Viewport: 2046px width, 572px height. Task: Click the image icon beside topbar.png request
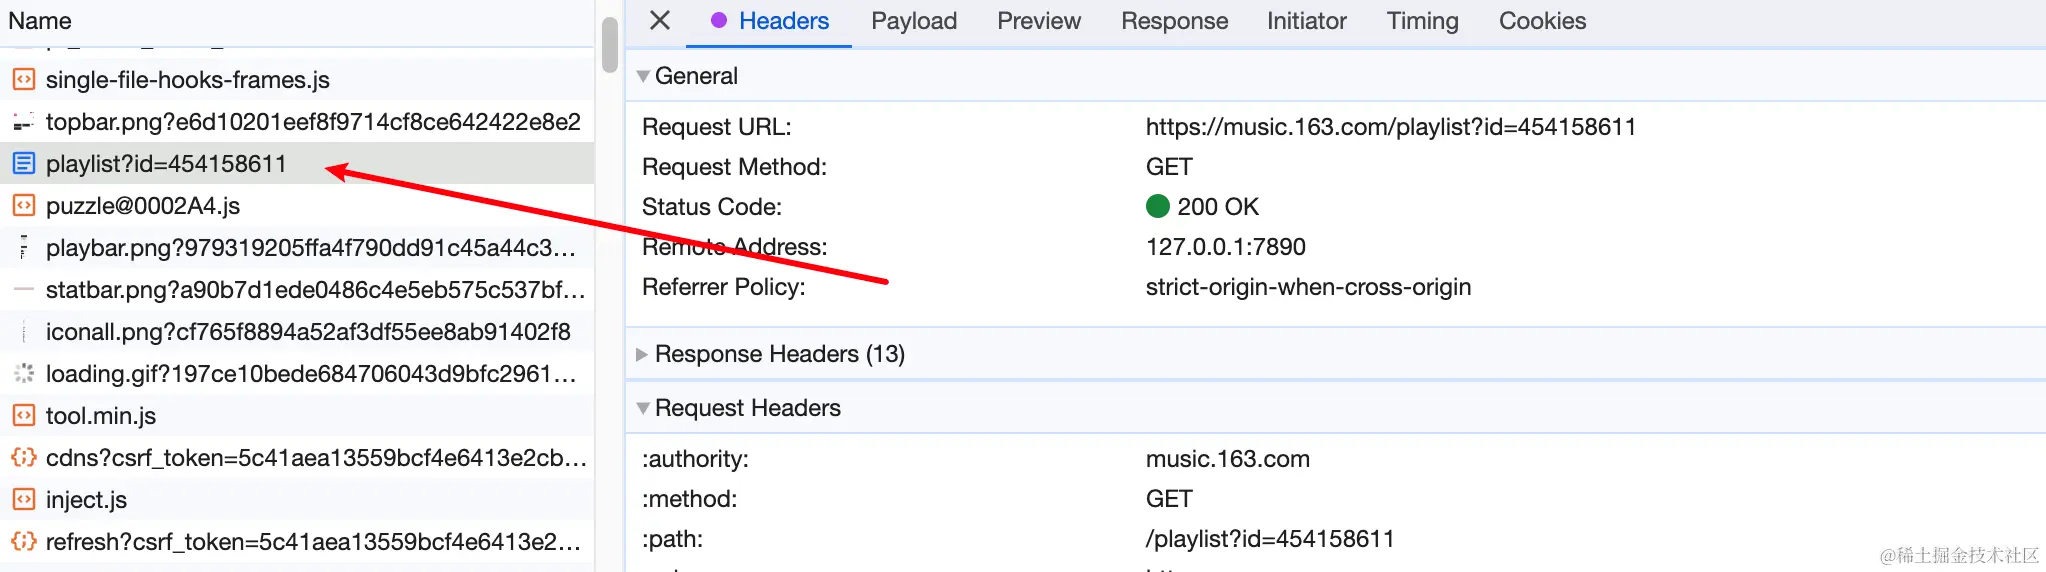[23, 122]
